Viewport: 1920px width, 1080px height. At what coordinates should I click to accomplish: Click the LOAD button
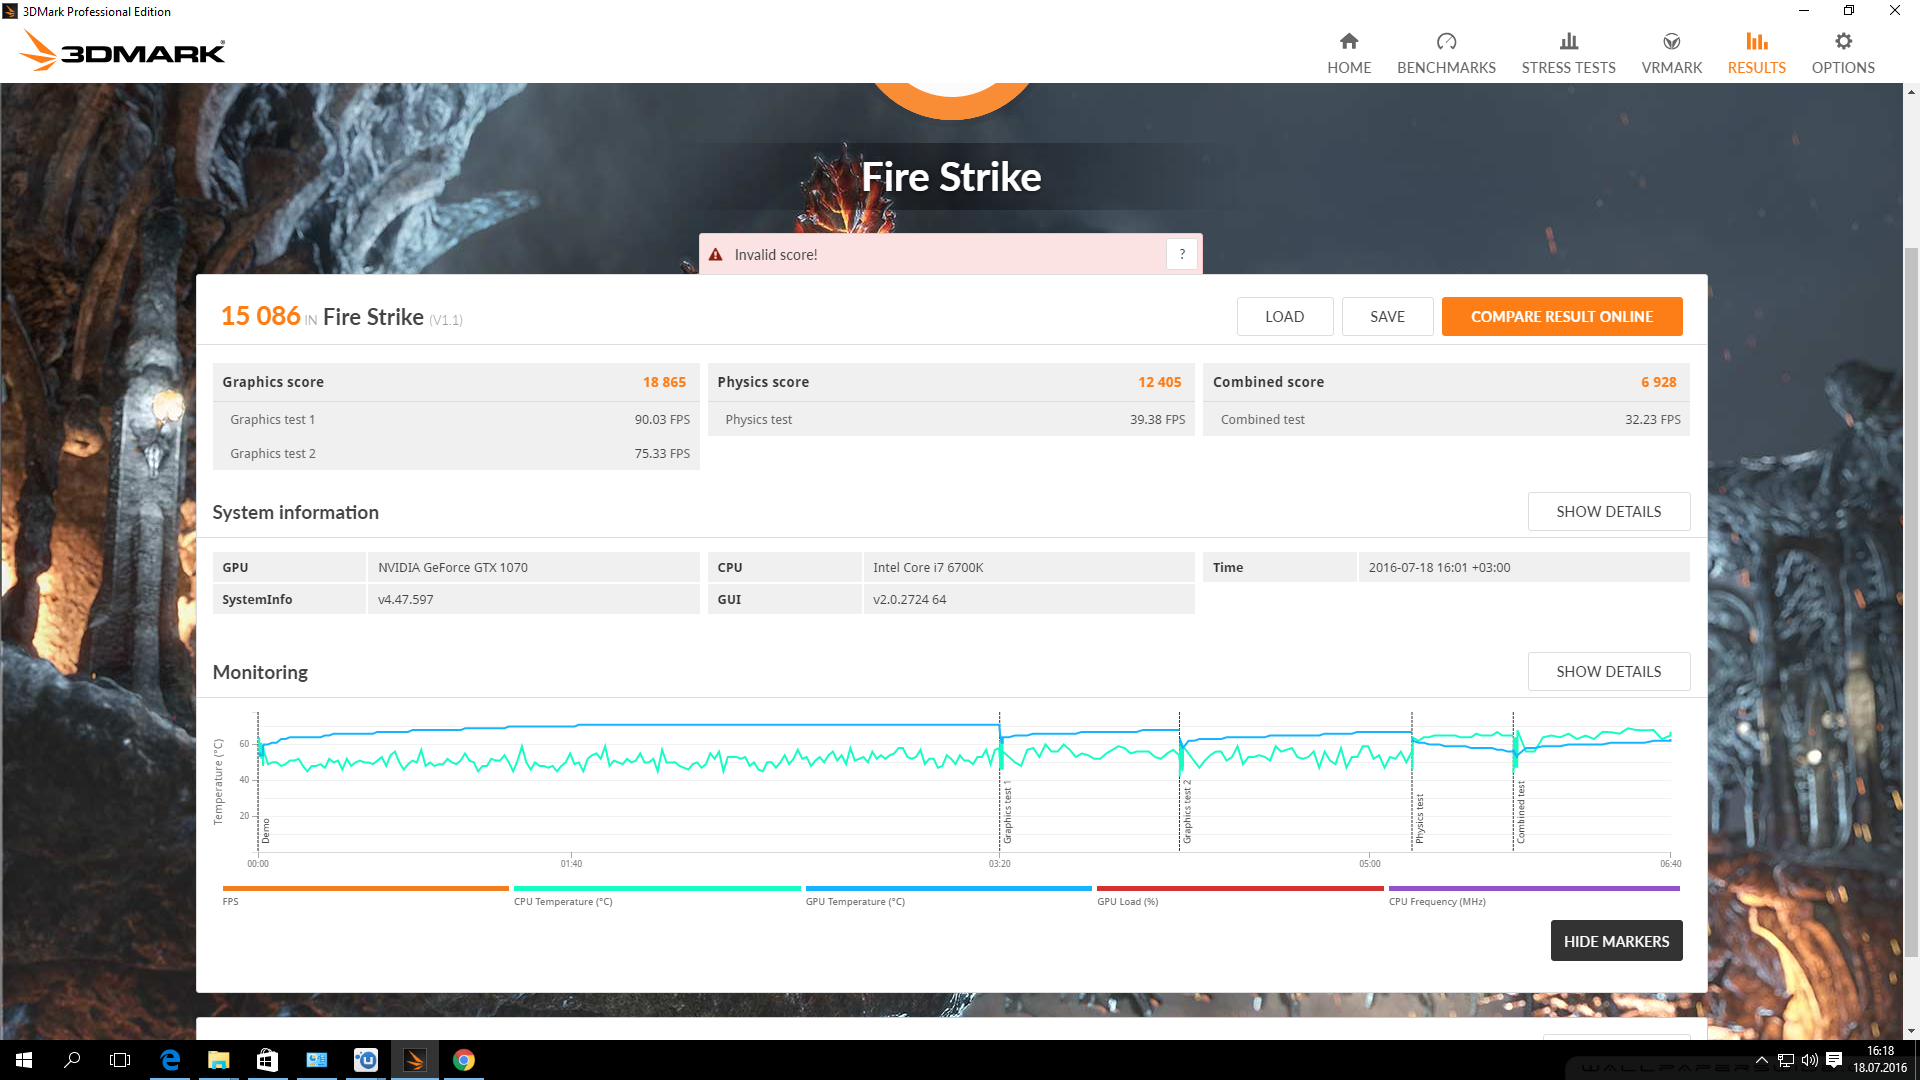pyautogui.click(x=1284, y=316)
